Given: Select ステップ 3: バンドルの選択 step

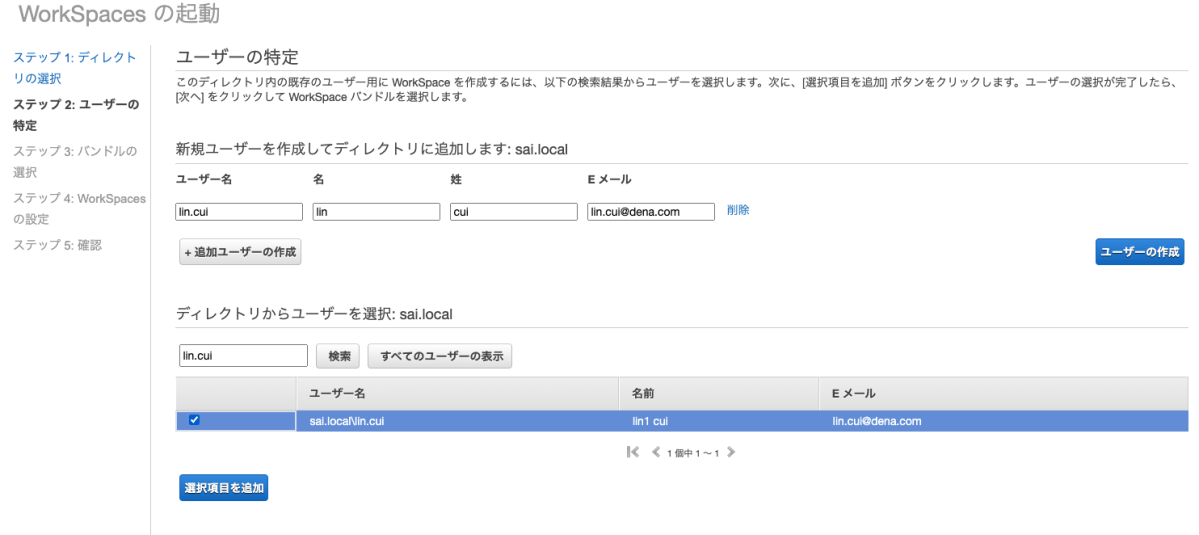Looking at the screenshot, I should tap(75, 161).
